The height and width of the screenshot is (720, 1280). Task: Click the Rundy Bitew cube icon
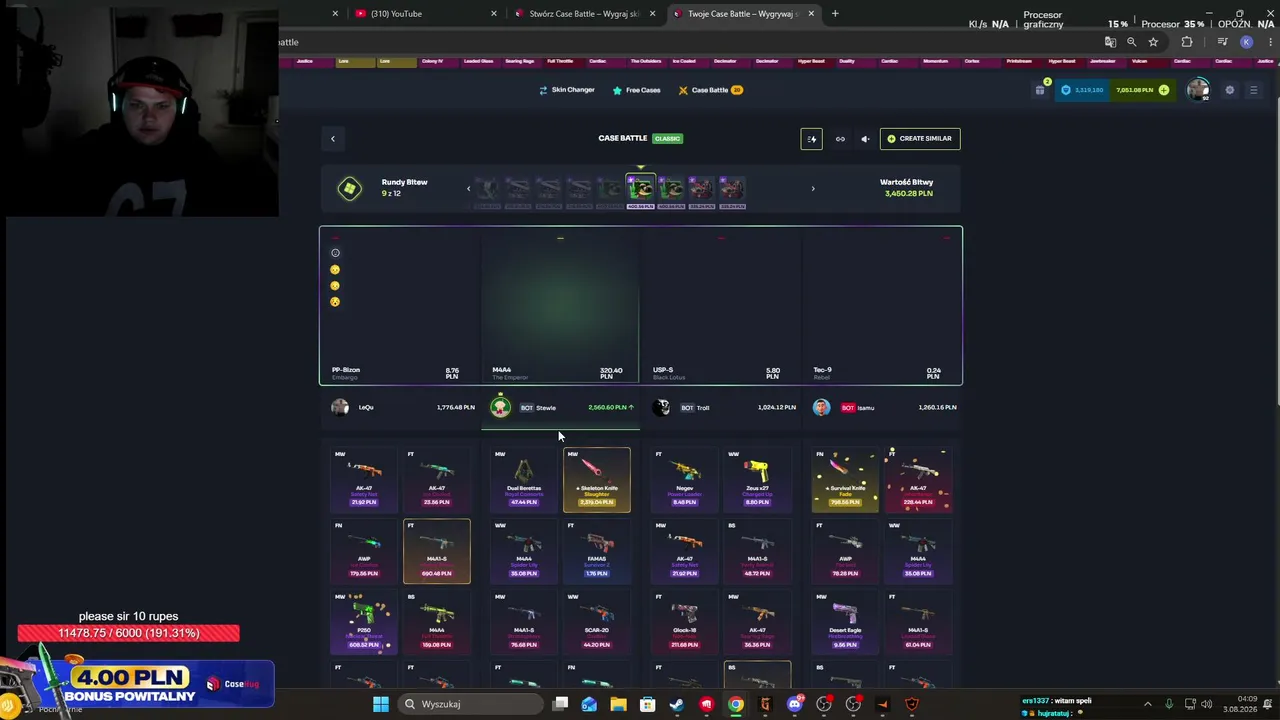[x=349, y=189]
